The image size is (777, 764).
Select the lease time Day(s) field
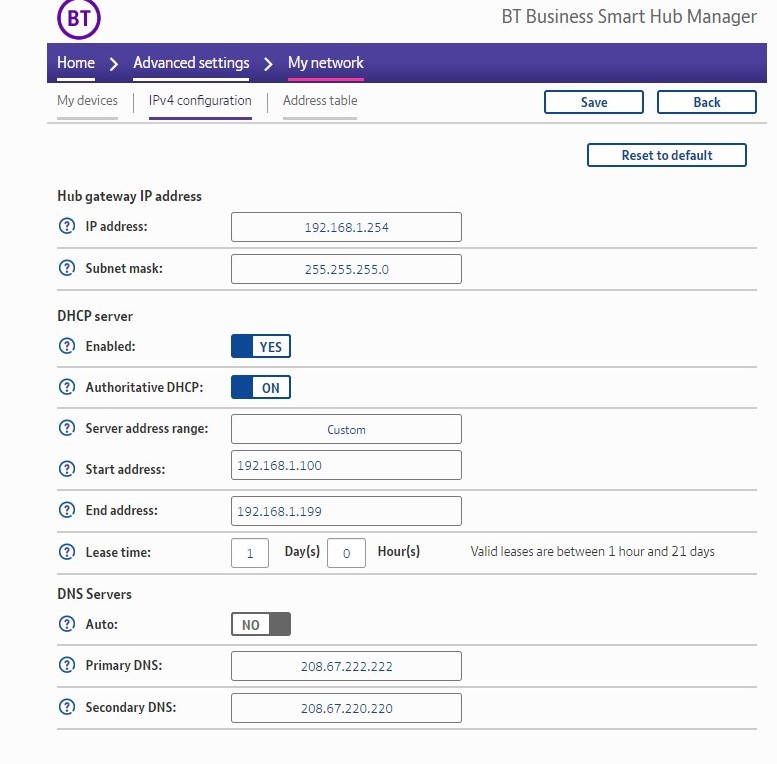coord(250,553)
